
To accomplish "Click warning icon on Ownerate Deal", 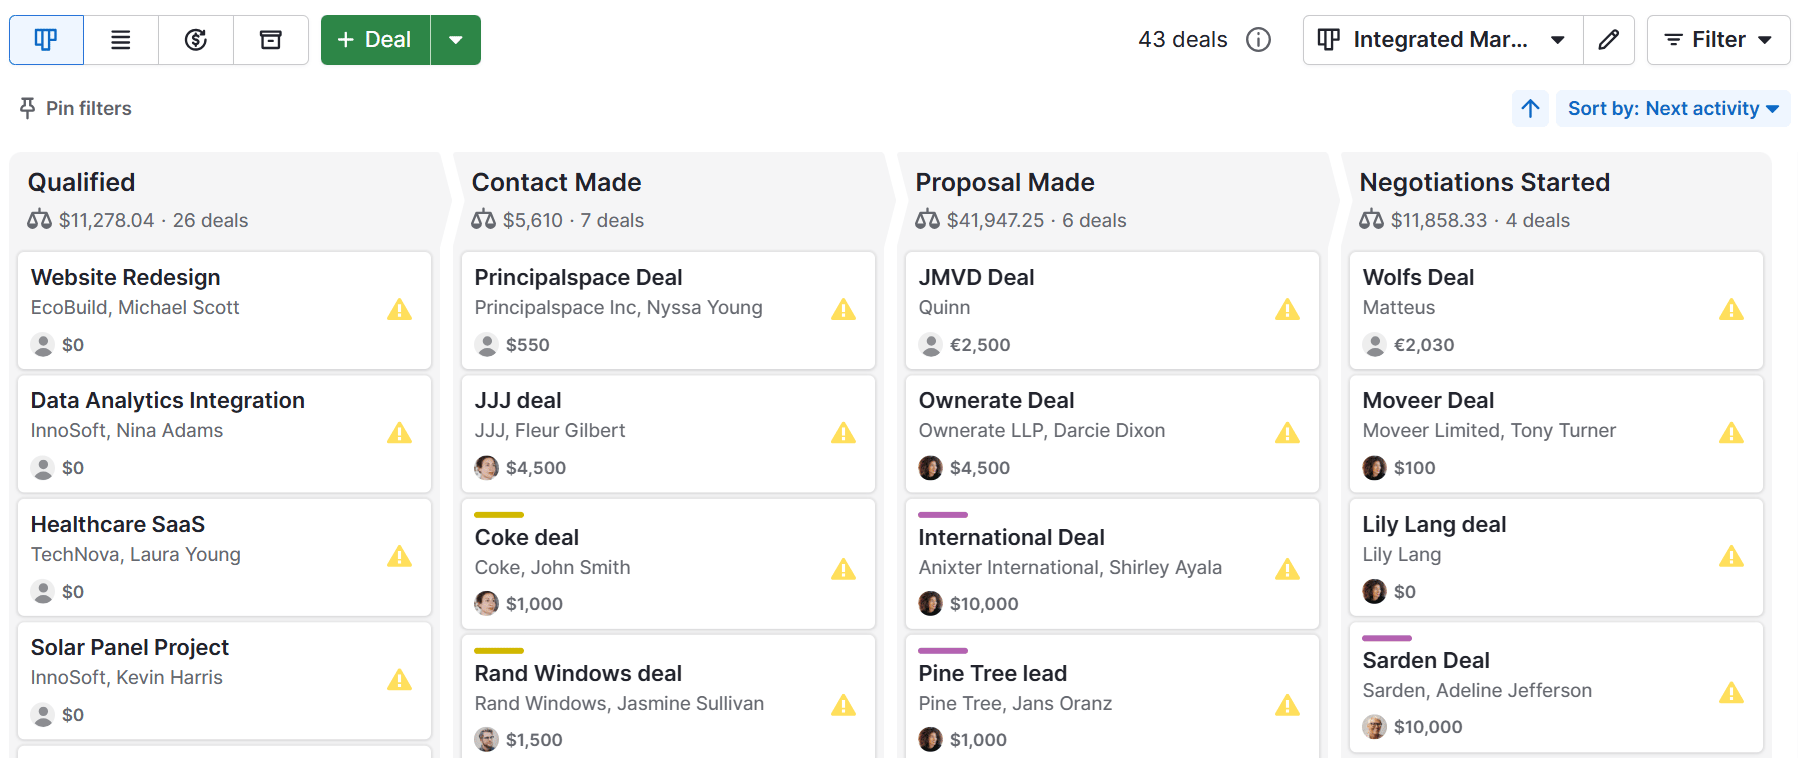I will coord(1288,432).
